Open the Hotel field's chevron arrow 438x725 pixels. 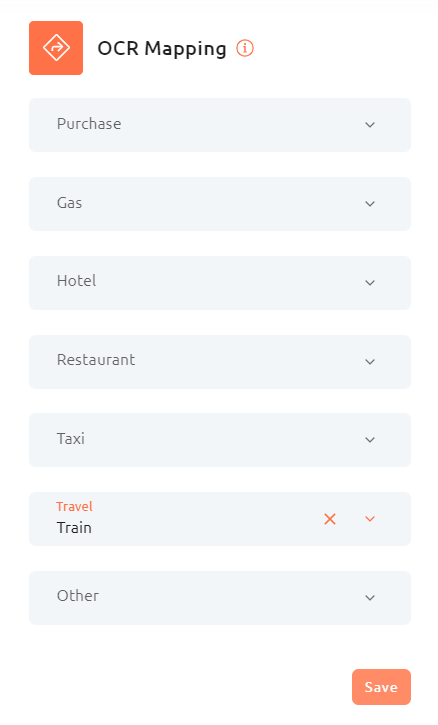pyautogui.click(x=370, y=283)
